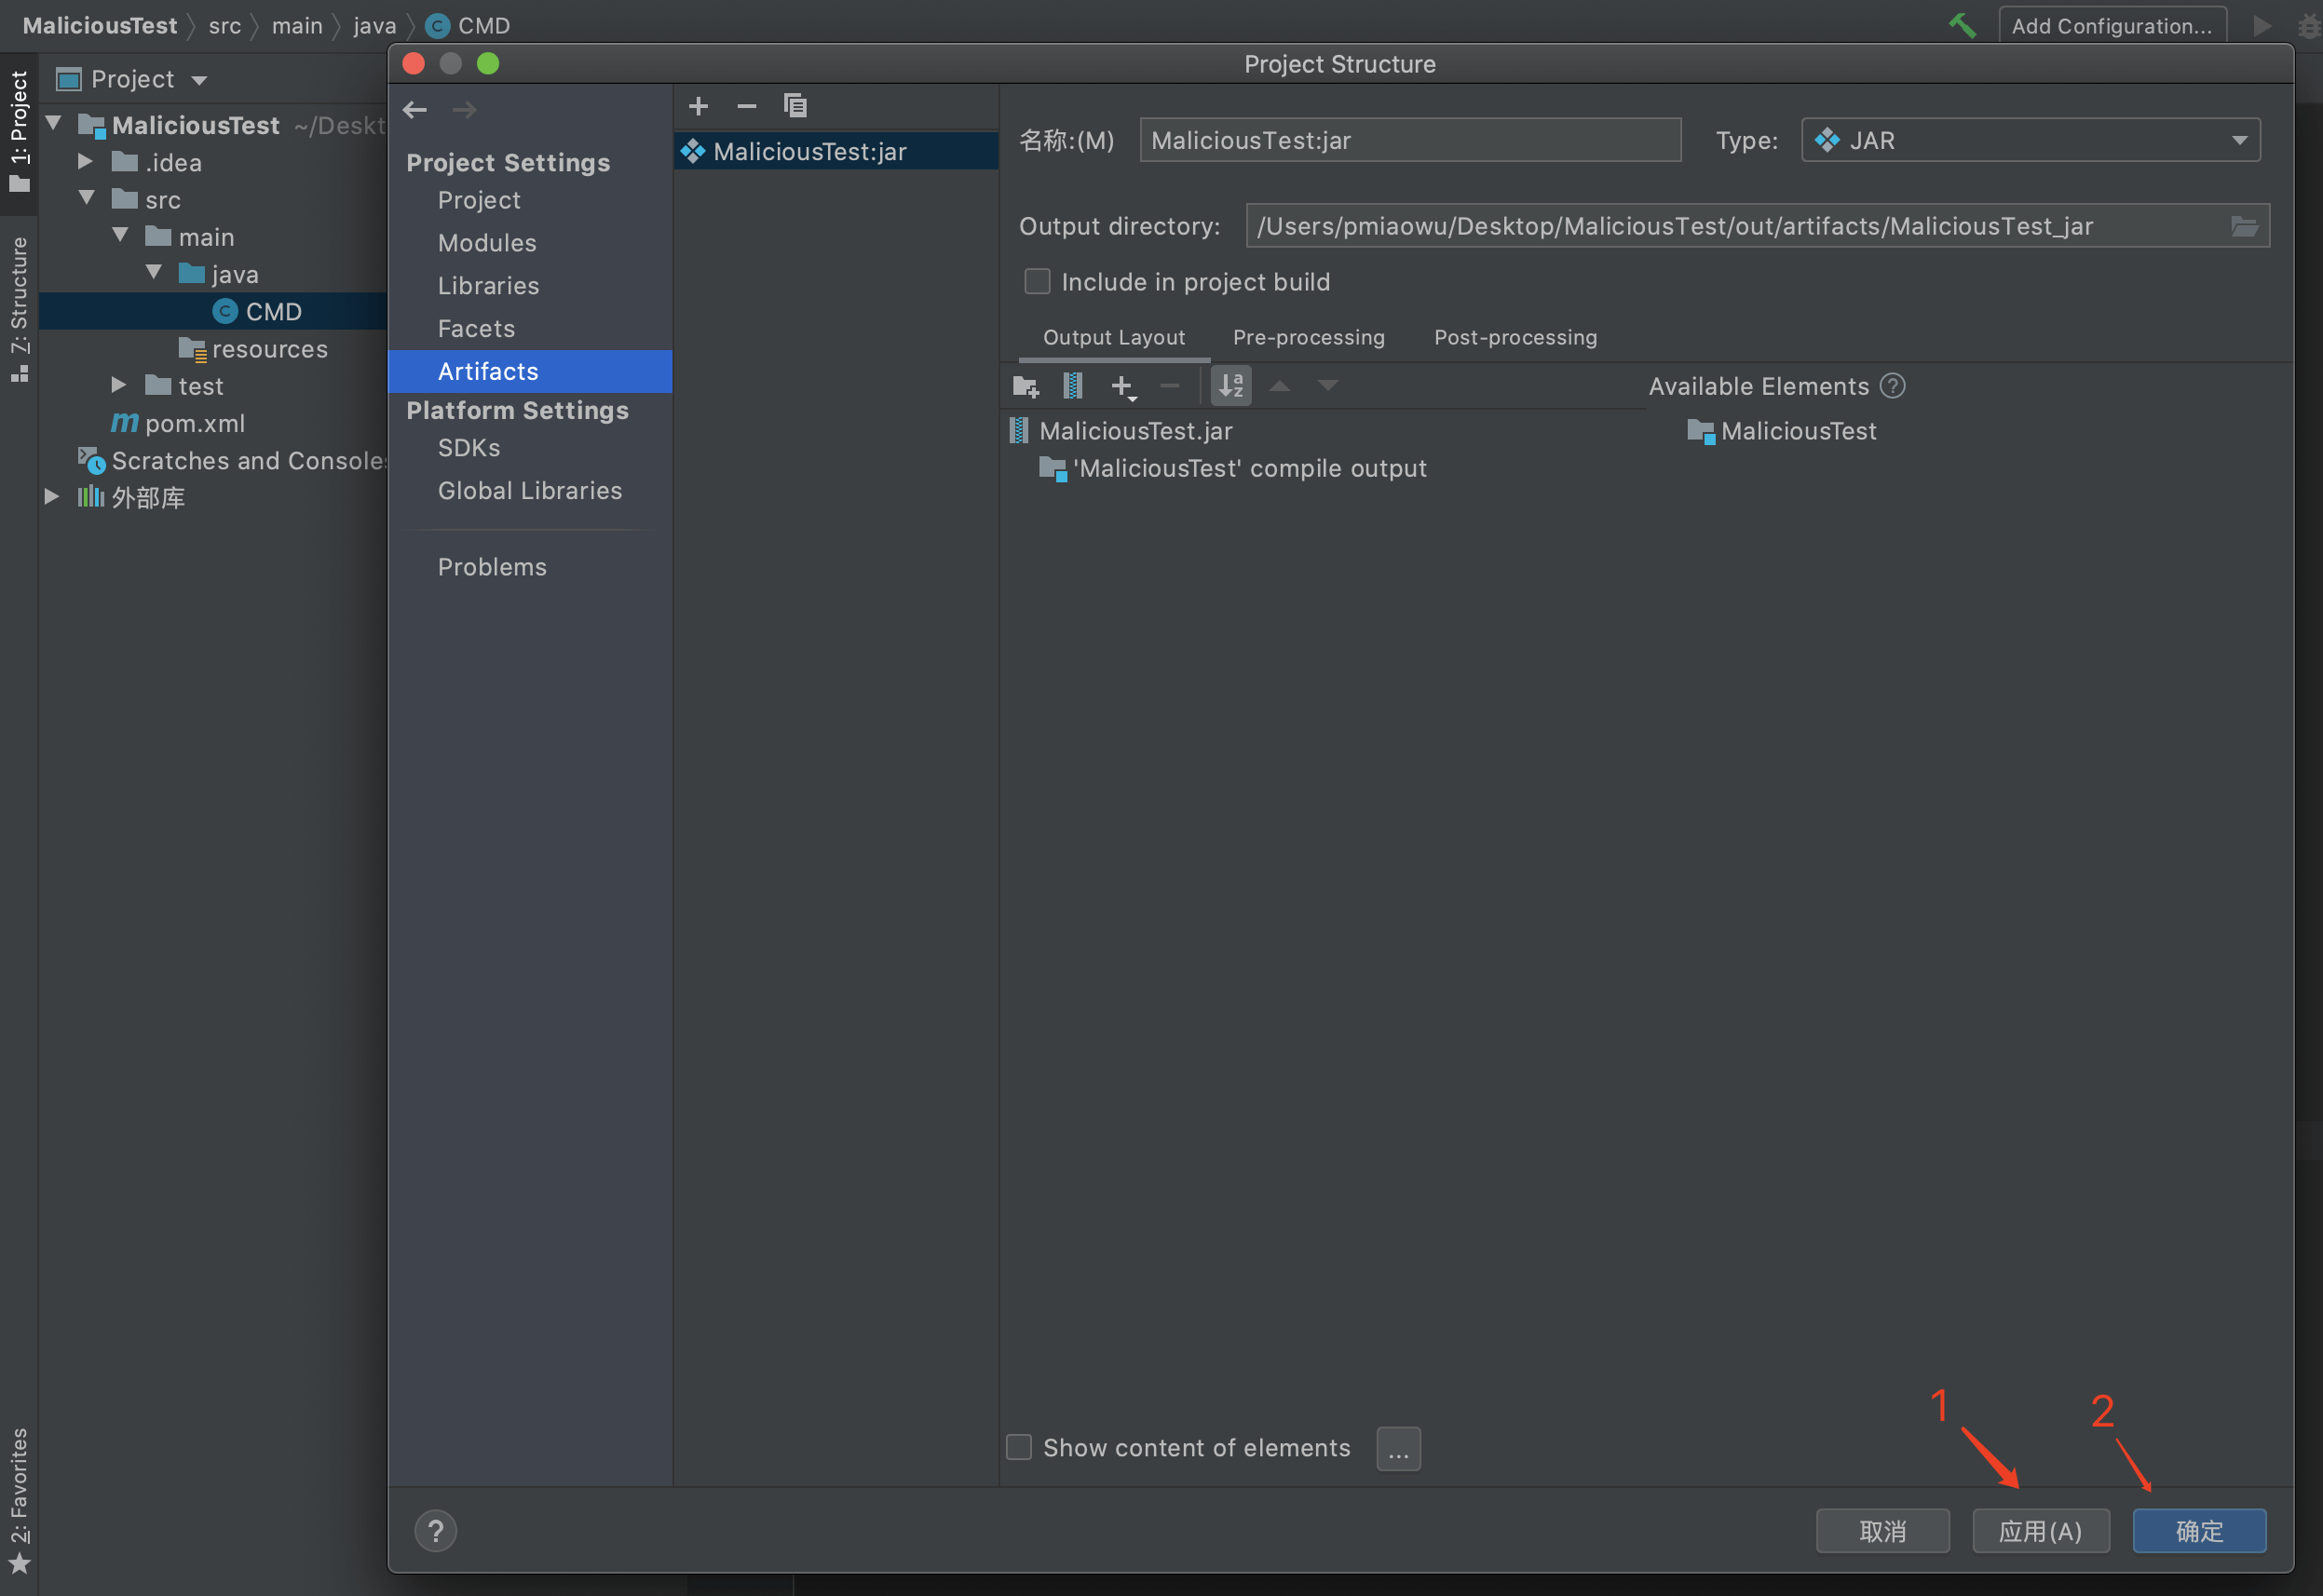Viewport: 2323px width, 1596px height.
Task: Select Modules in Project Settings
Action: point(487,243)
